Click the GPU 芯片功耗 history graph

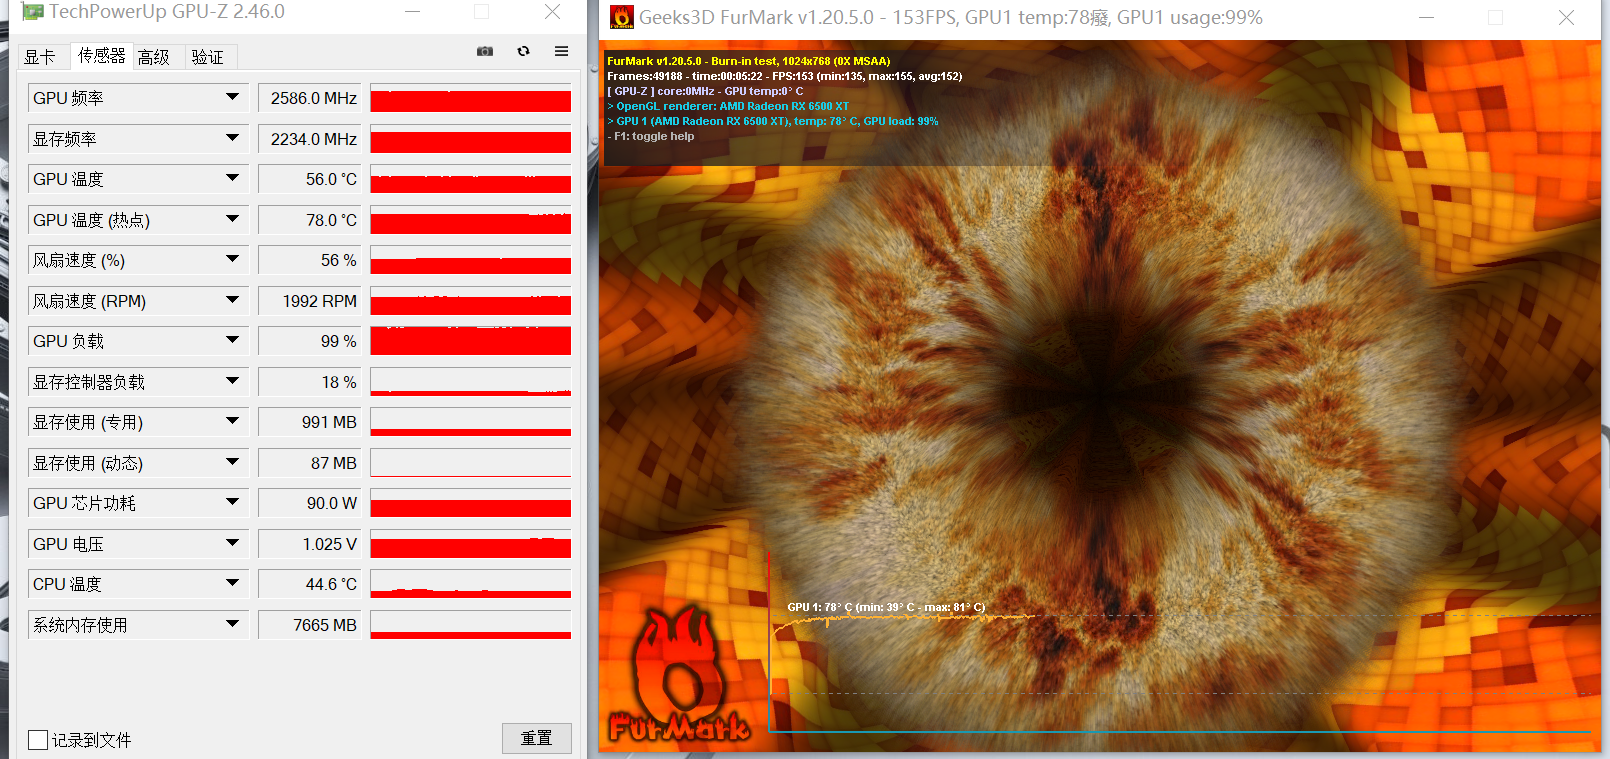pyautogui.click(x=470, y=503)
